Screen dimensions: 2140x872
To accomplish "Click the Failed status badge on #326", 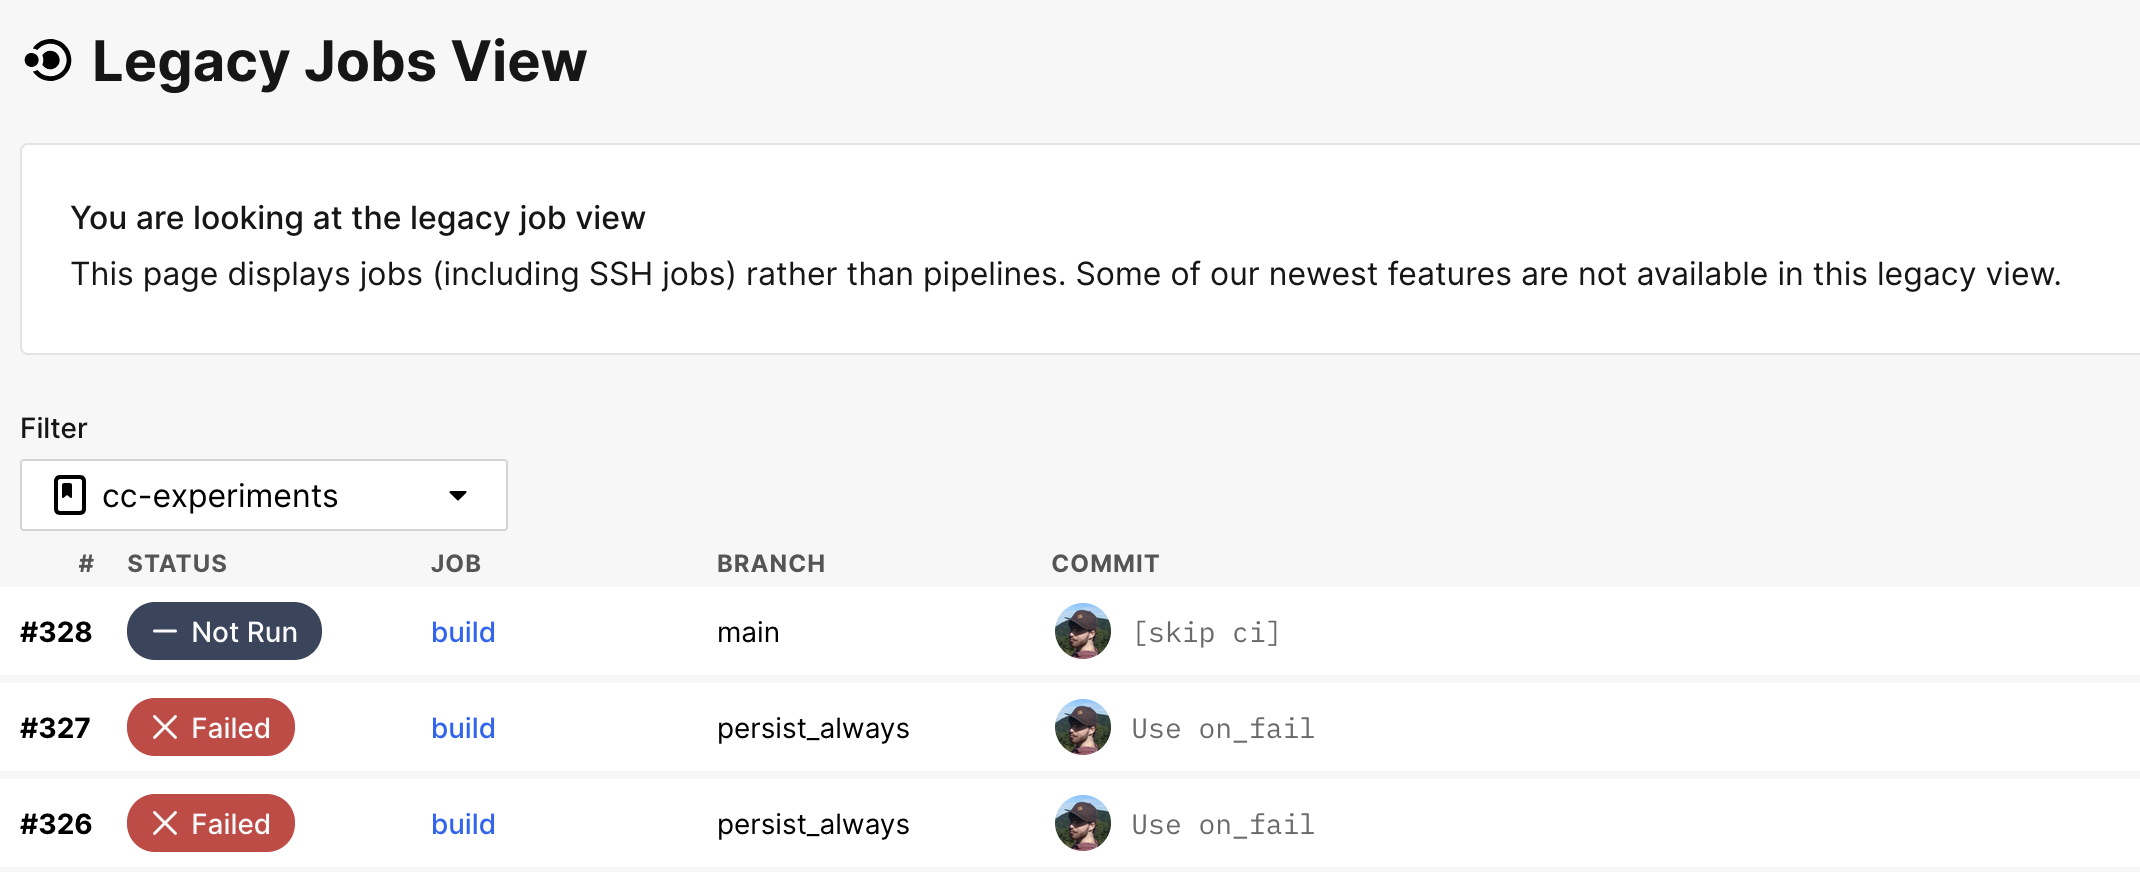I will 211,824.
